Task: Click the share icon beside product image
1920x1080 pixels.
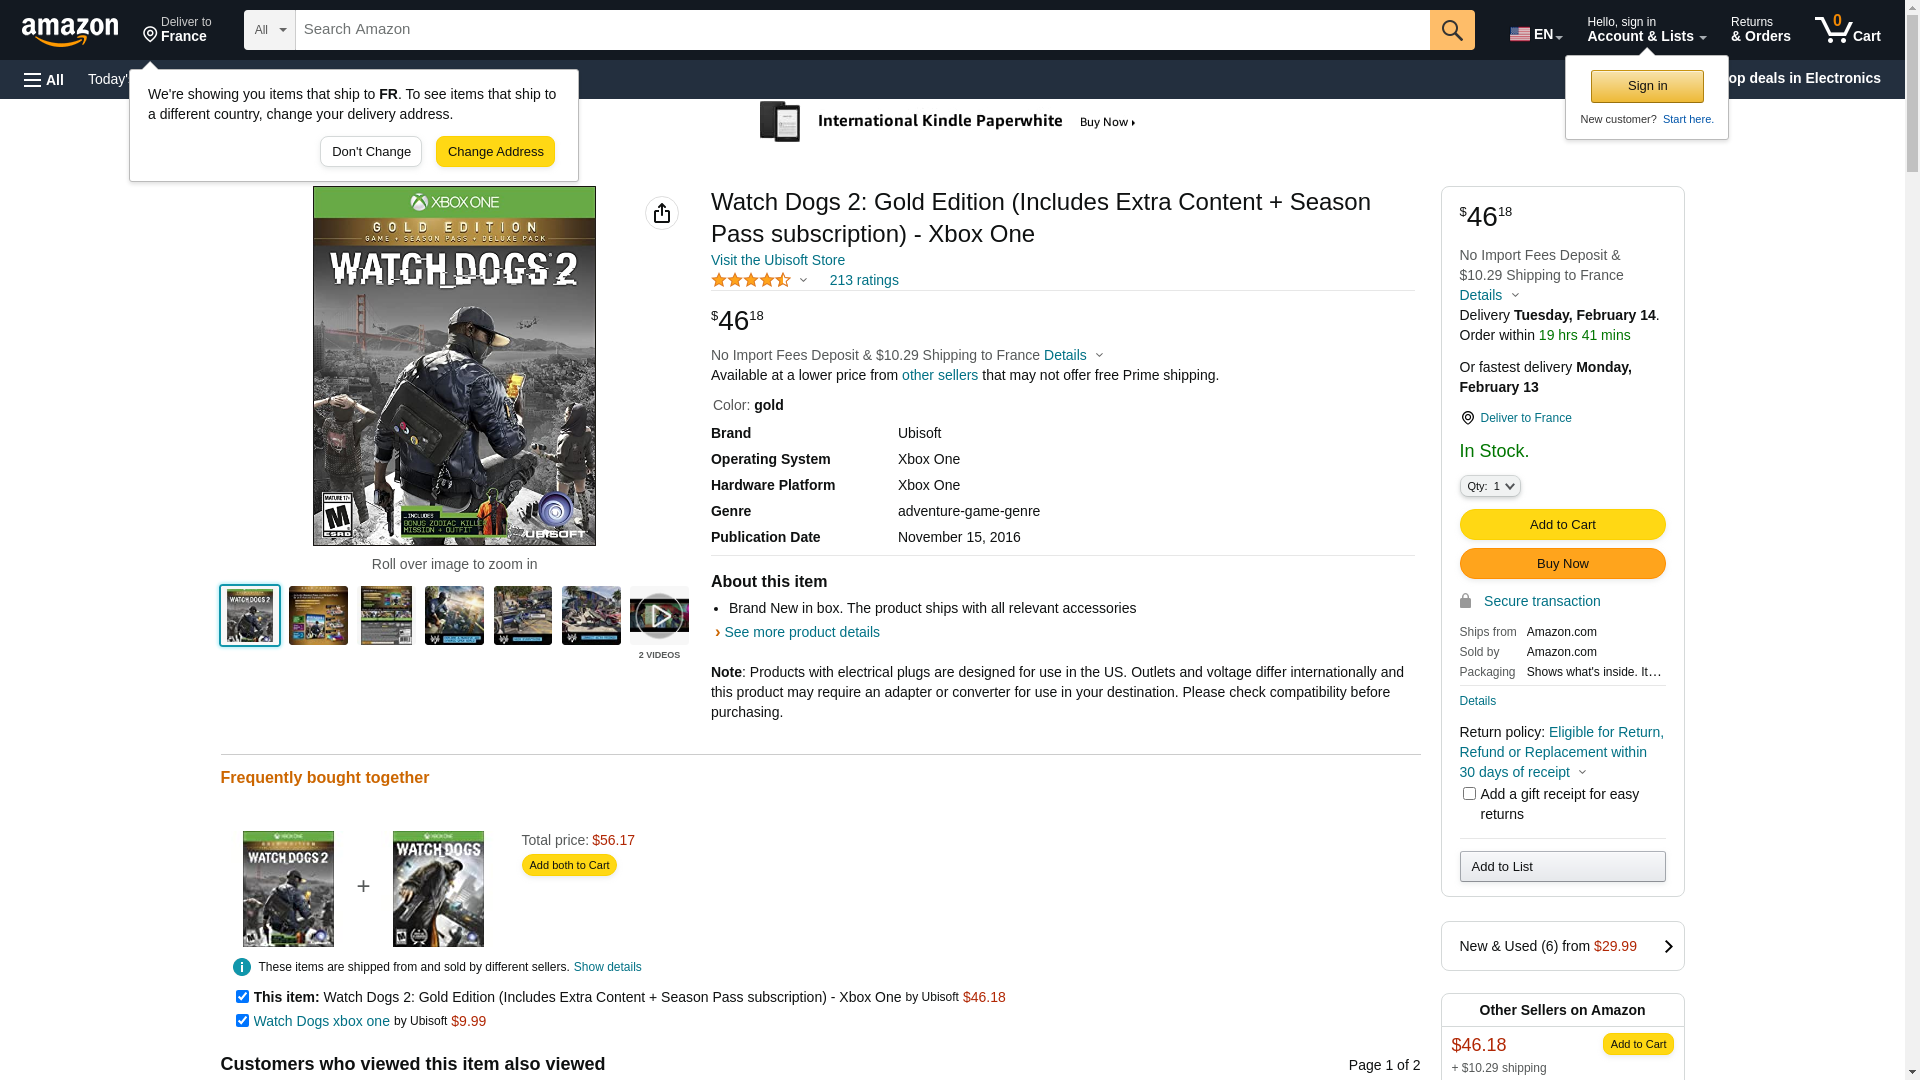Action: click(x=662, y=213)
